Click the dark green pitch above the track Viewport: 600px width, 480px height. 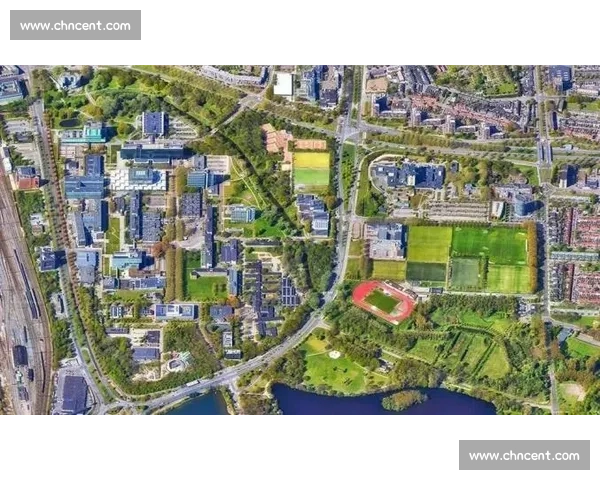pos(426,271)
